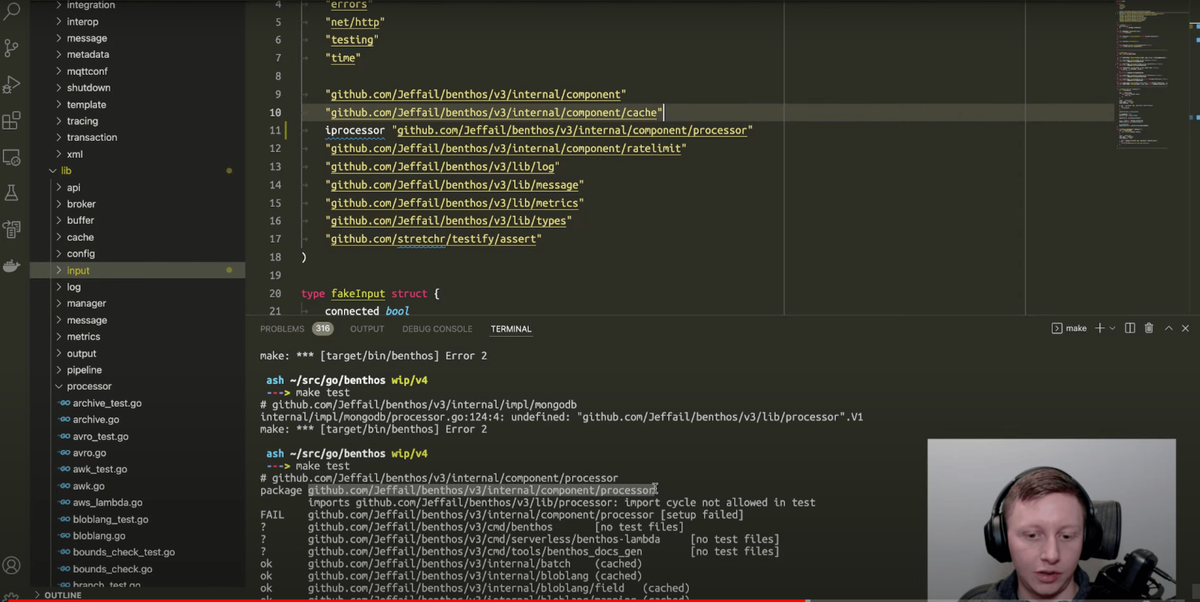Viewport: 1200px width, 602px height.
Task: Expand the cache folder
Action: tap(79, 236)
